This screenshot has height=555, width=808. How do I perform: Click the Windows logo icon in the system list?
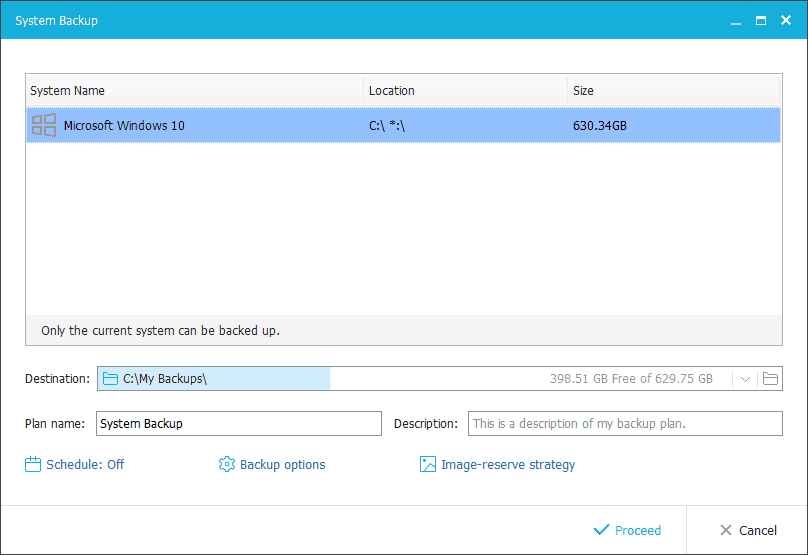44,126
